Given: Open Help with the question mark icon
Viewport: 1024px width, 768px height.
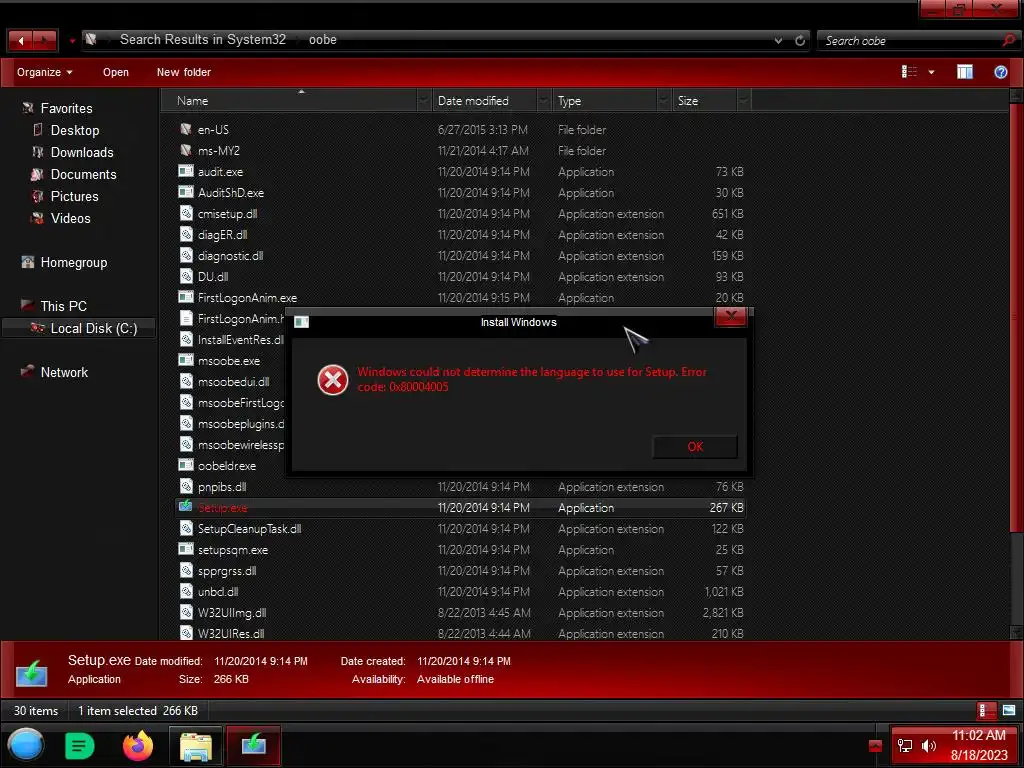Looking at the screenshot, I should click(1000, 72).
